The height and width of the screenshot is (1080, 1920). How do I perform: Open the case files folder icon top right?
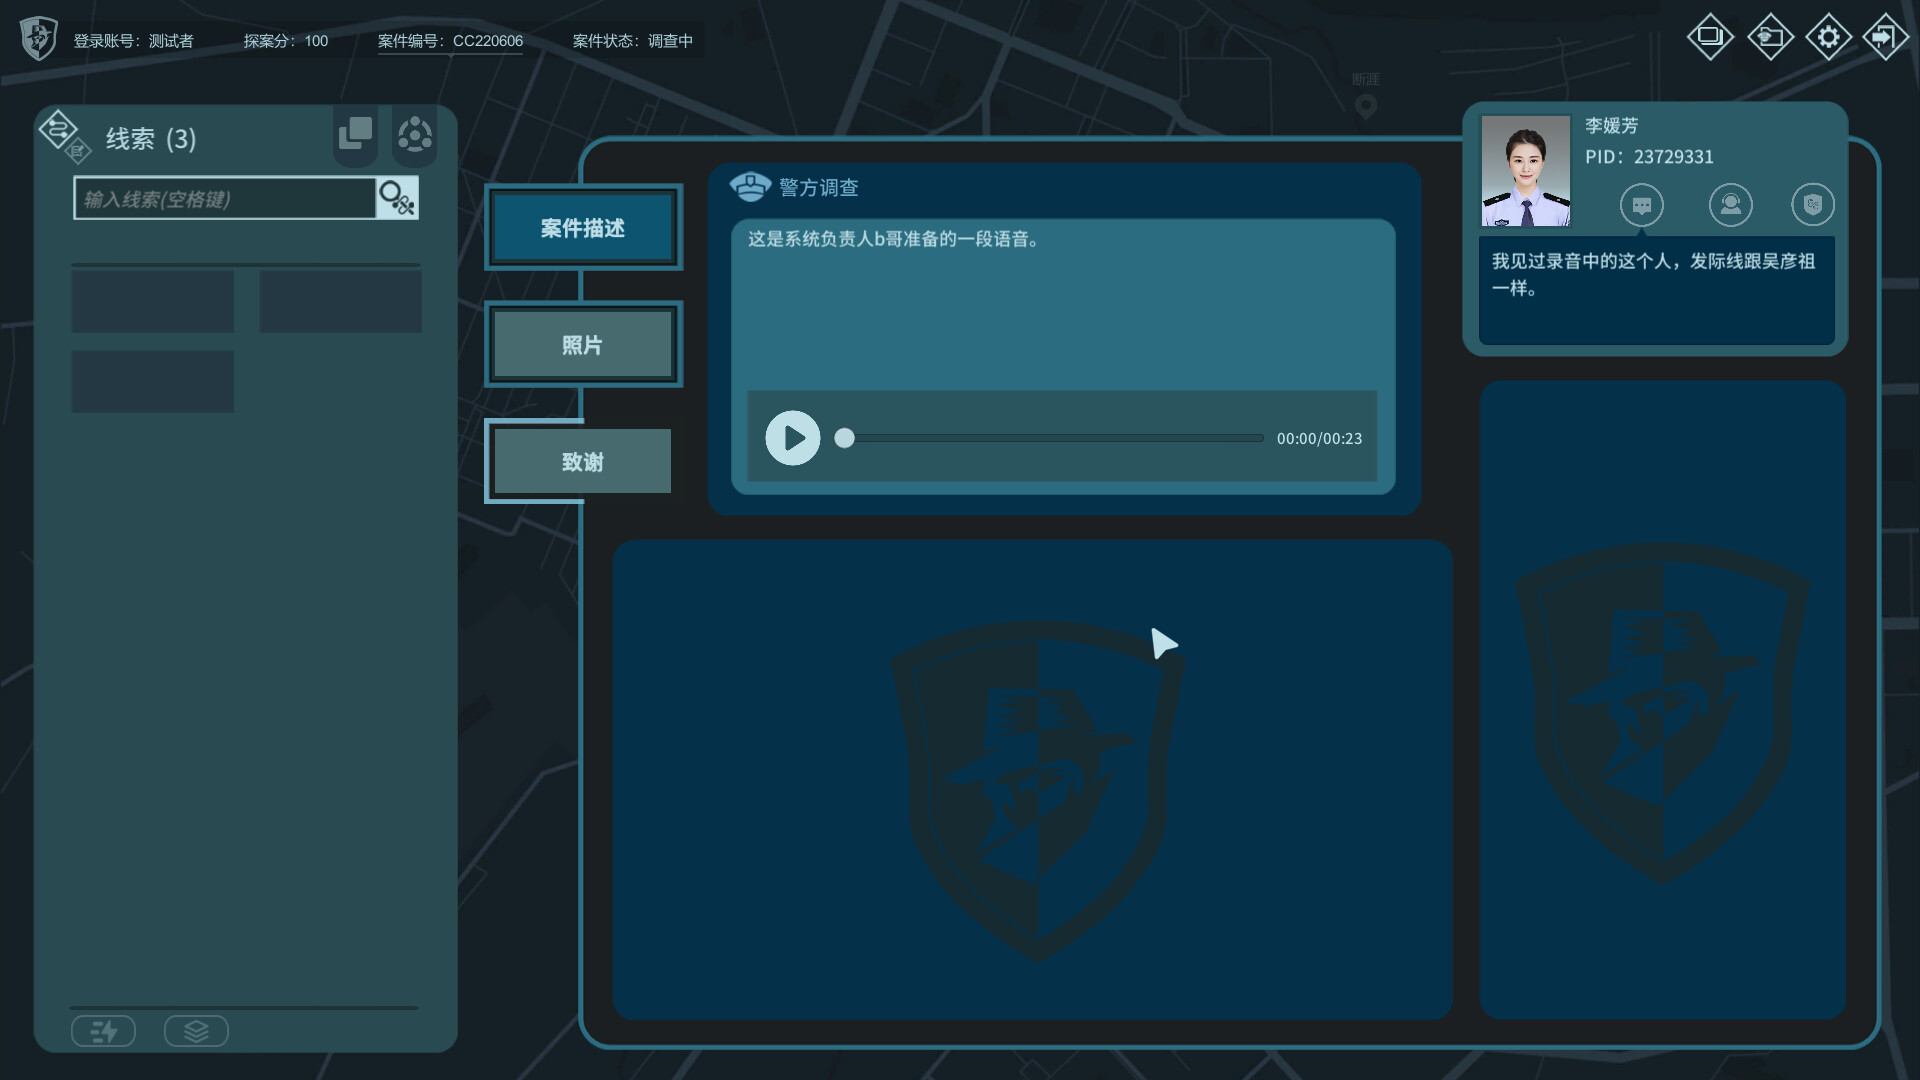pyautogui.click(x=1769, y=37)
